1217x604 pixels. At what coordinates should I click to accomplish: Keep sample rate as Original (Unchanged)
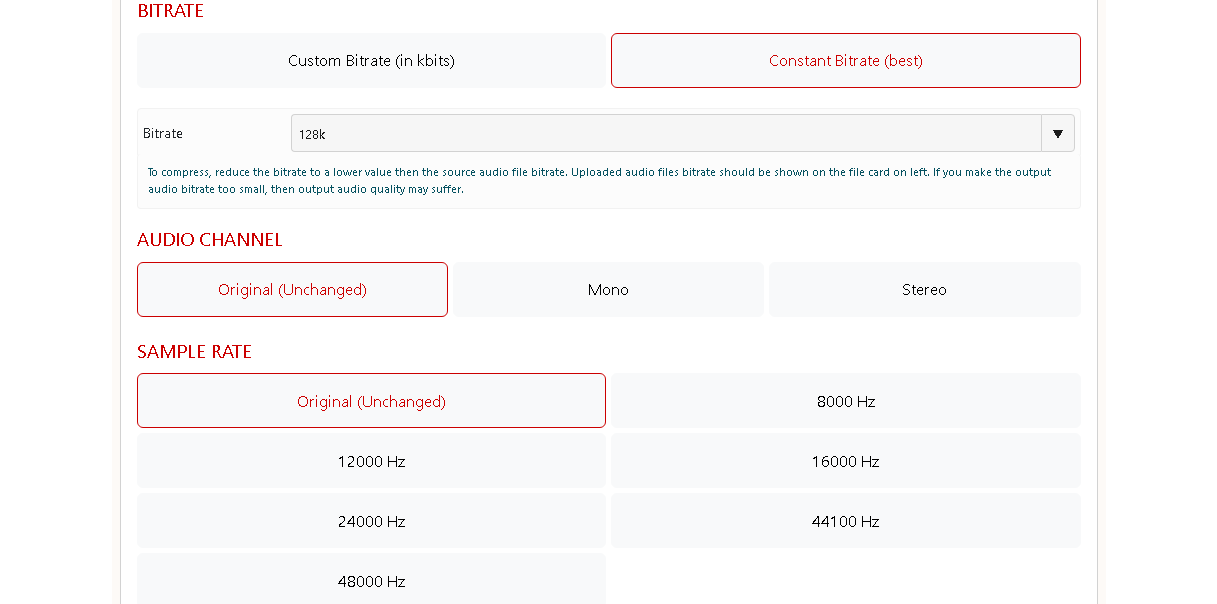coord(371,402)
